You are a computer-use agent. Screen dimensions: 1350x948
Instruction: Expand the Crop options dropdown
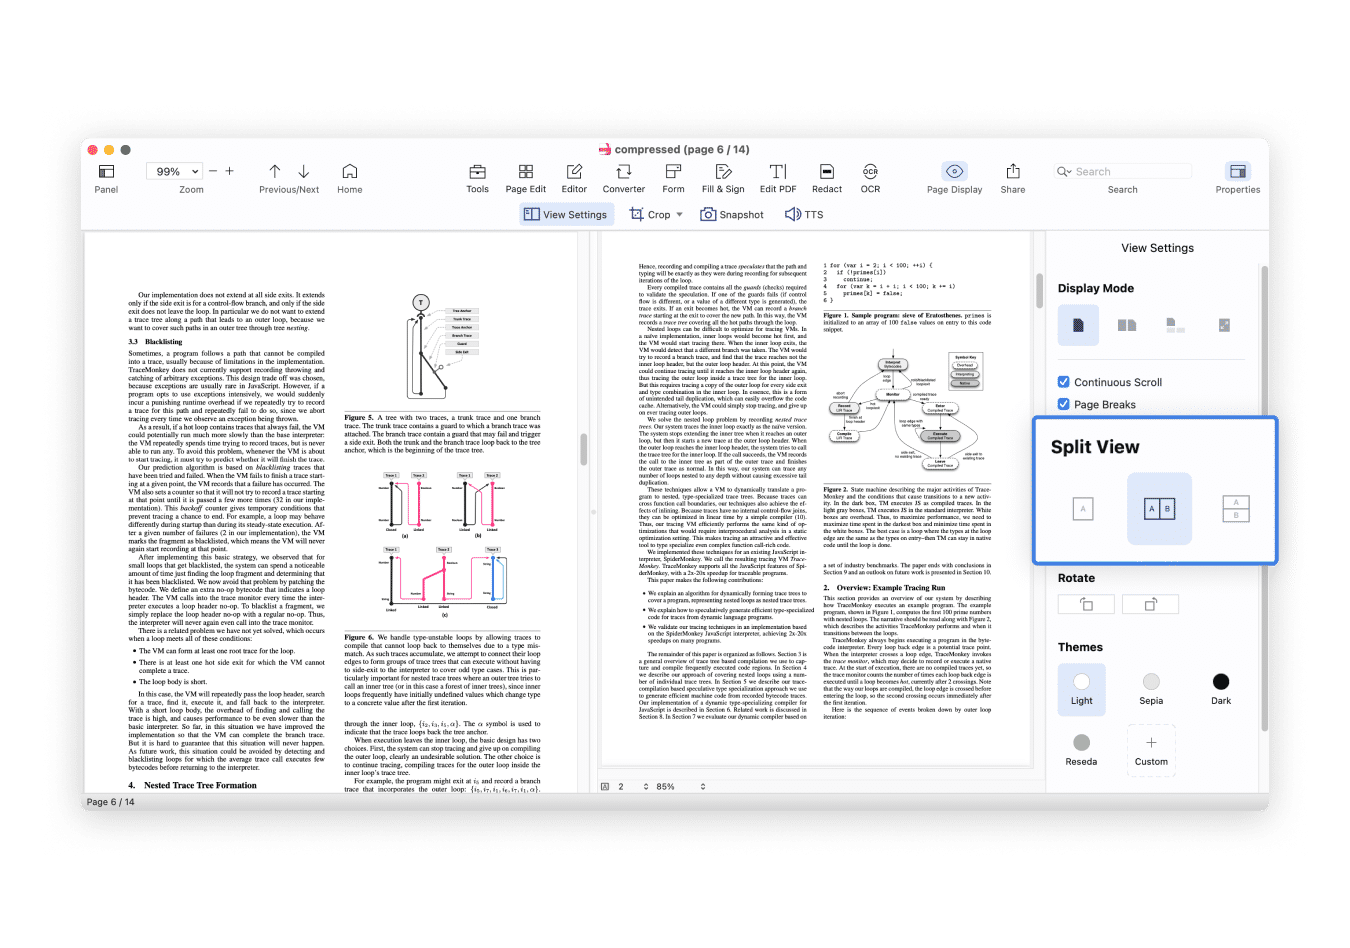[680, 214]
